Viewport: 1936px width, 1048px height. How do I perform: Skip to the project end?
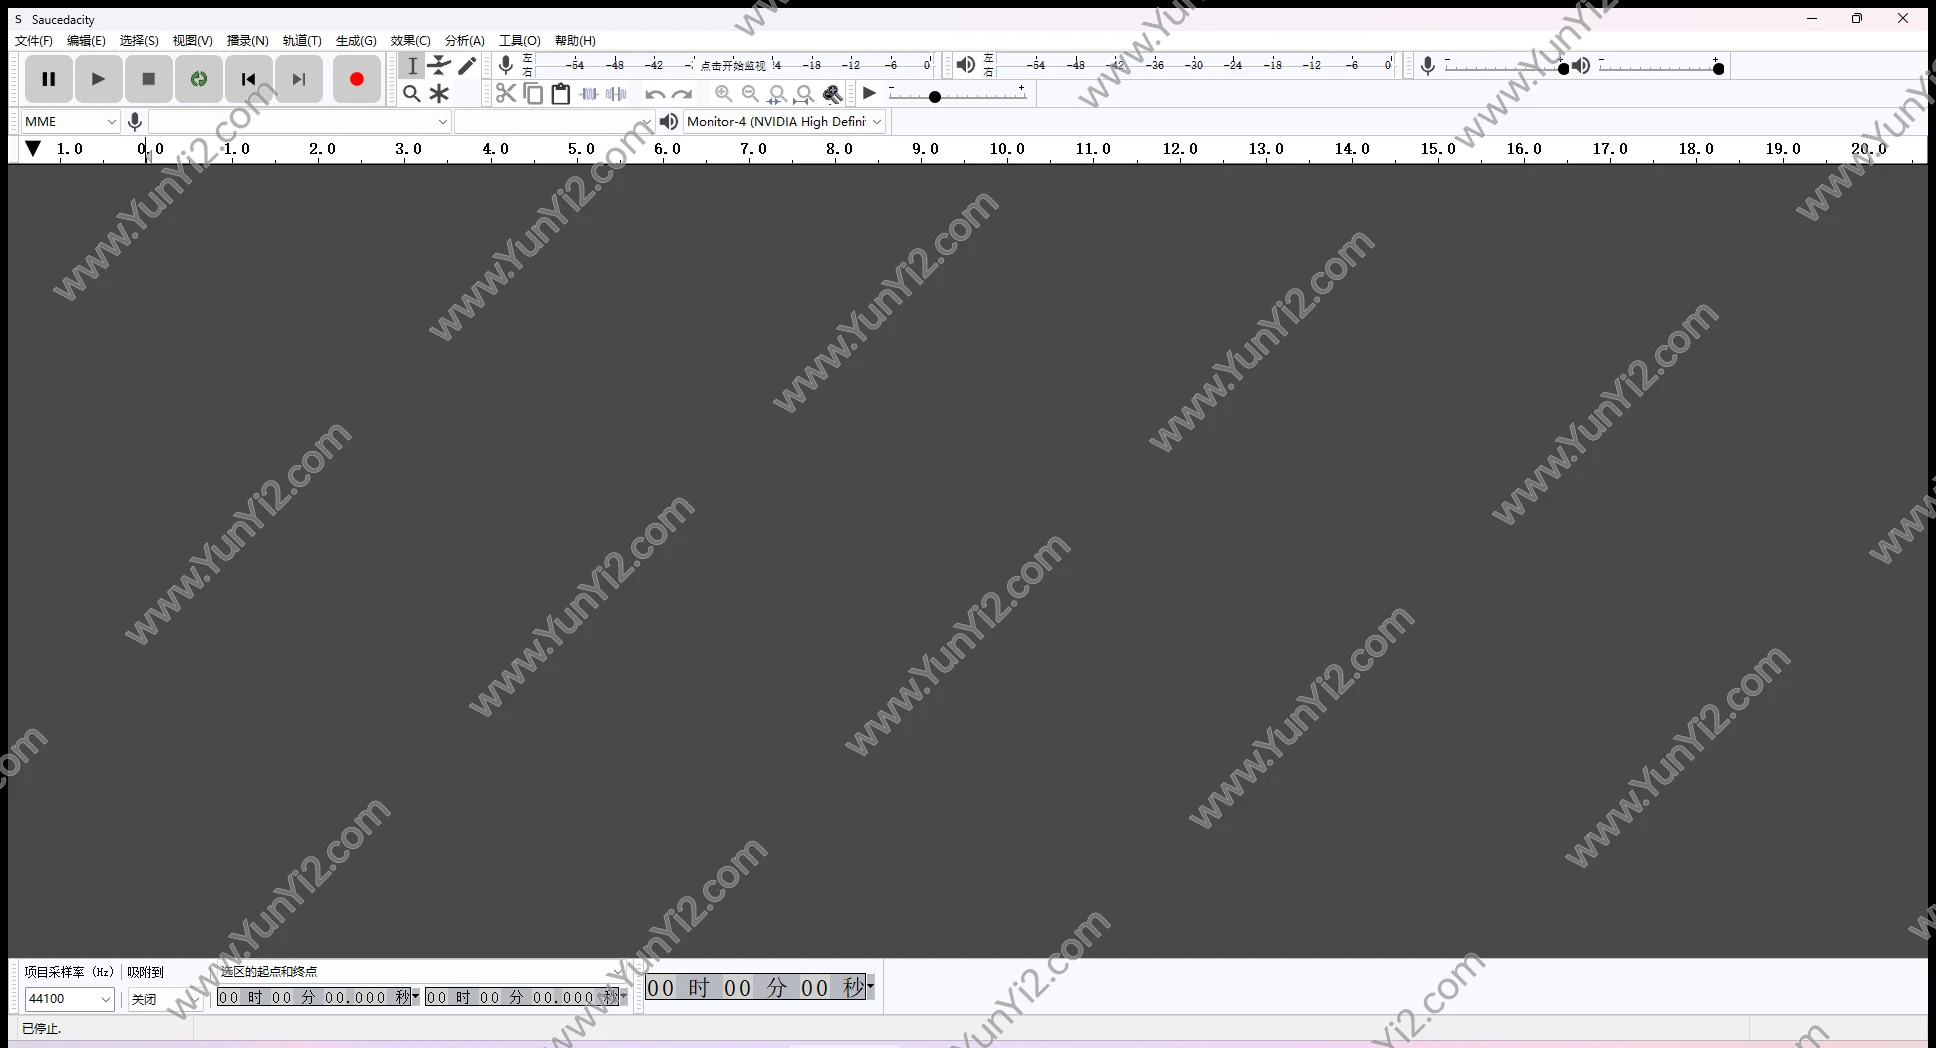point(299,79)
